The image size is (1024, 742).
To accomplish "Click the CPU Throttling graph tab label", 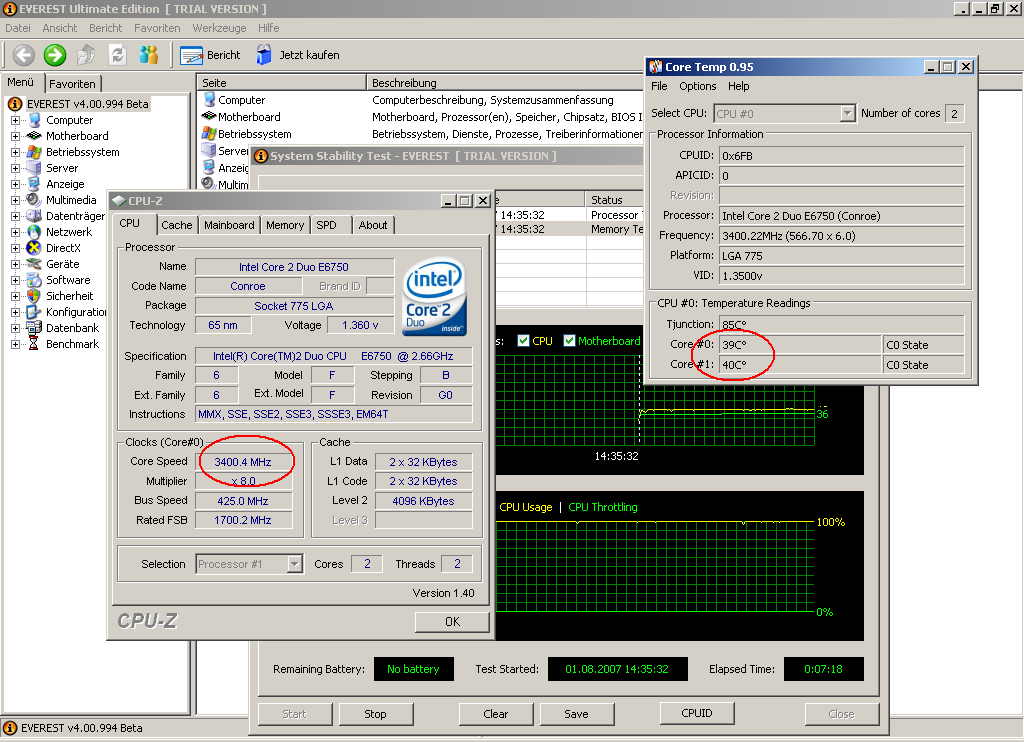I will (603, 507).
